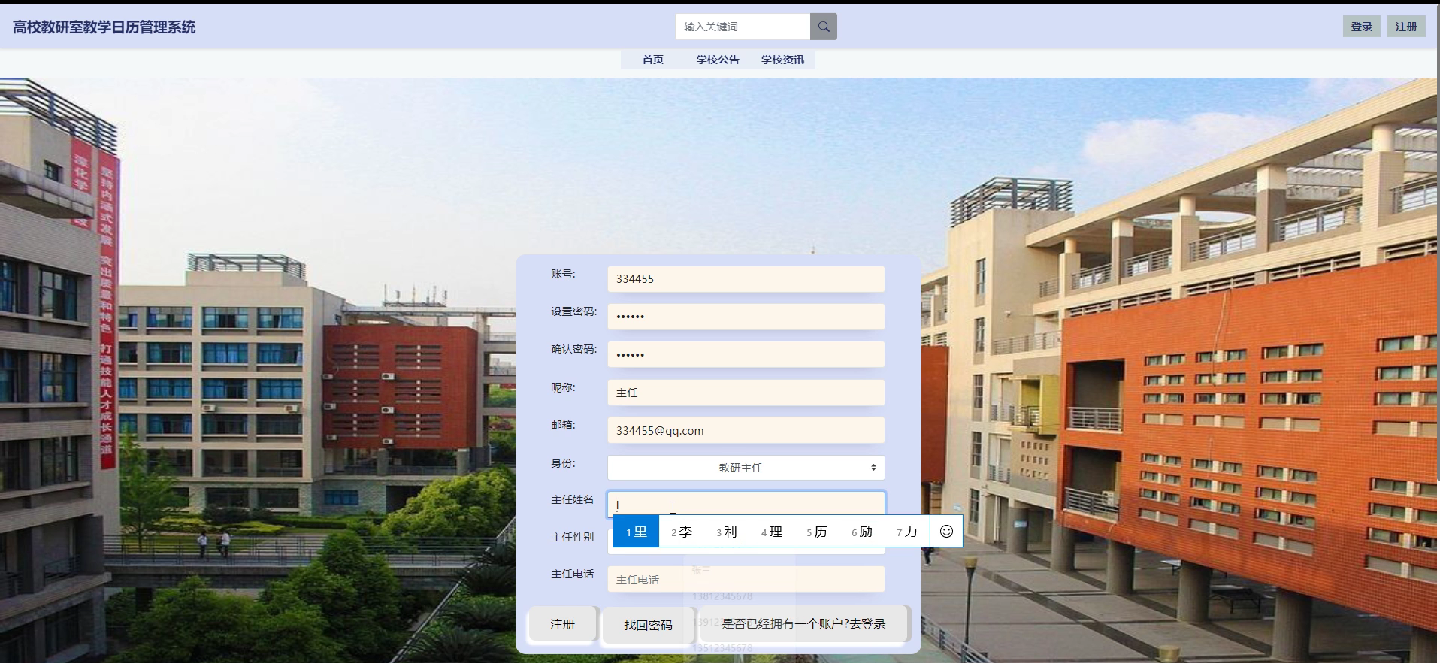Click the 注册 button at top right
Viewport: 1440px width, 663px height.
coord(1407,25)
